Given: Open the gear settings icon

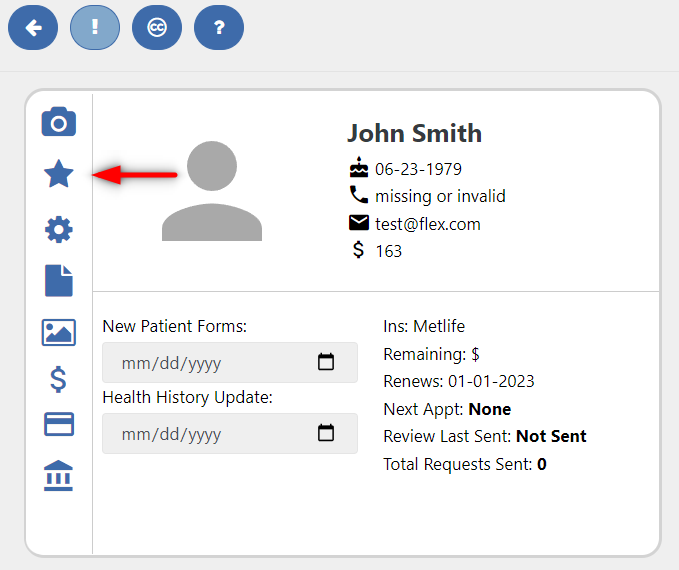Looking at the screenshot, I should pos(58,230).
